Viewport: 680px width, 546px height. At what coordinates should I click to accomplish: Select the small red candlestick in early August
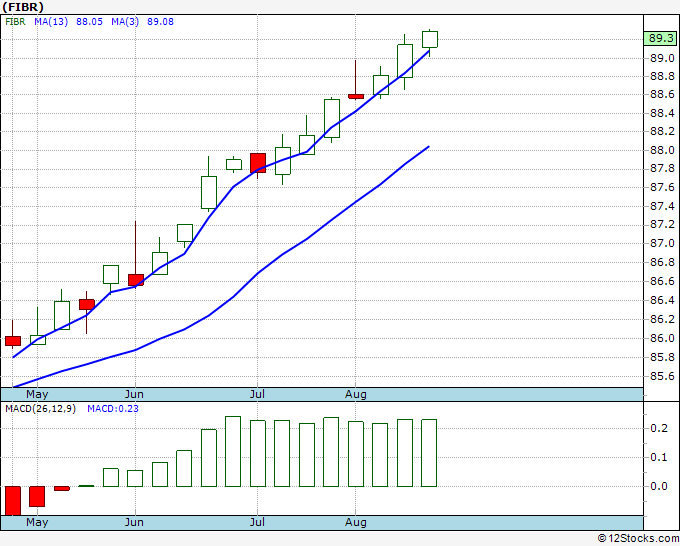point(356,96)
